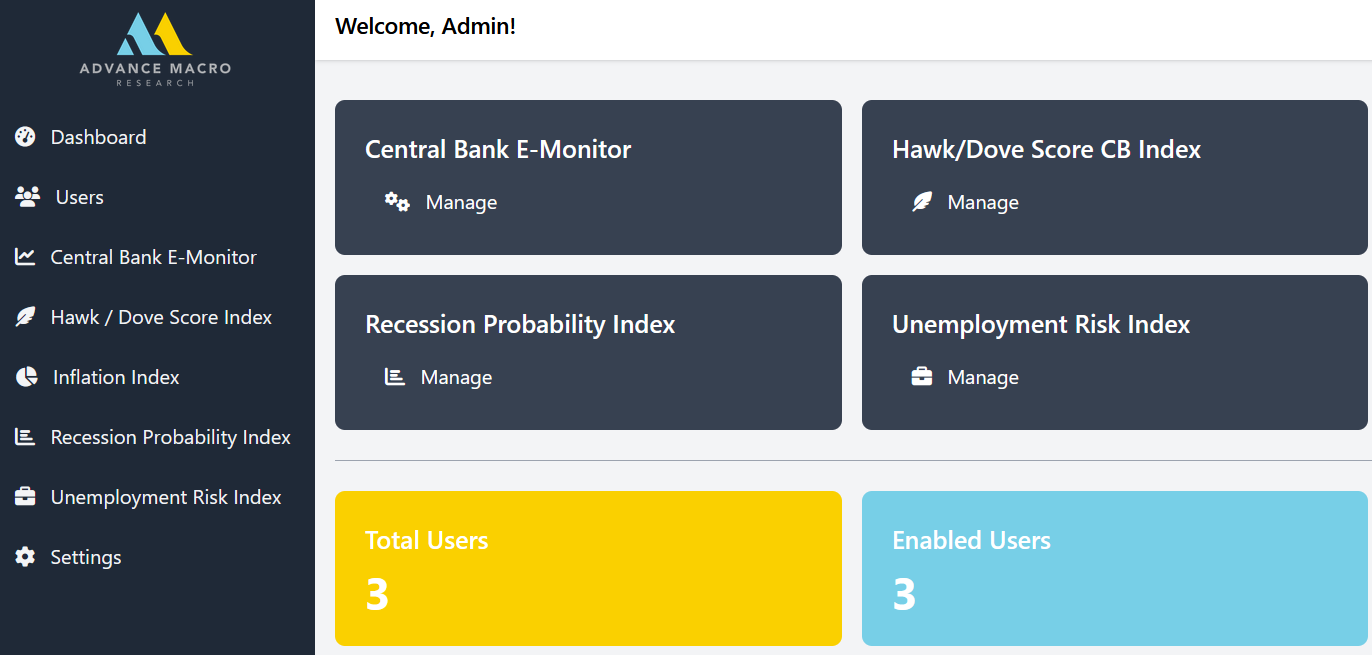1372x655 pixels.
Task: Click the Users group icon in sidebar
Action: click(x=27, y=197)
